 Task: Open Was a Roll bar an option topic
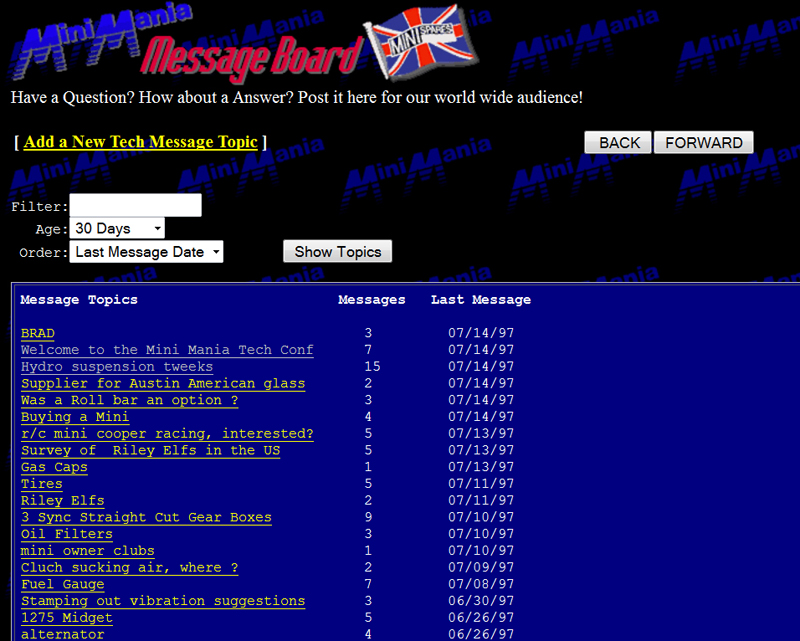coord(129,401)
